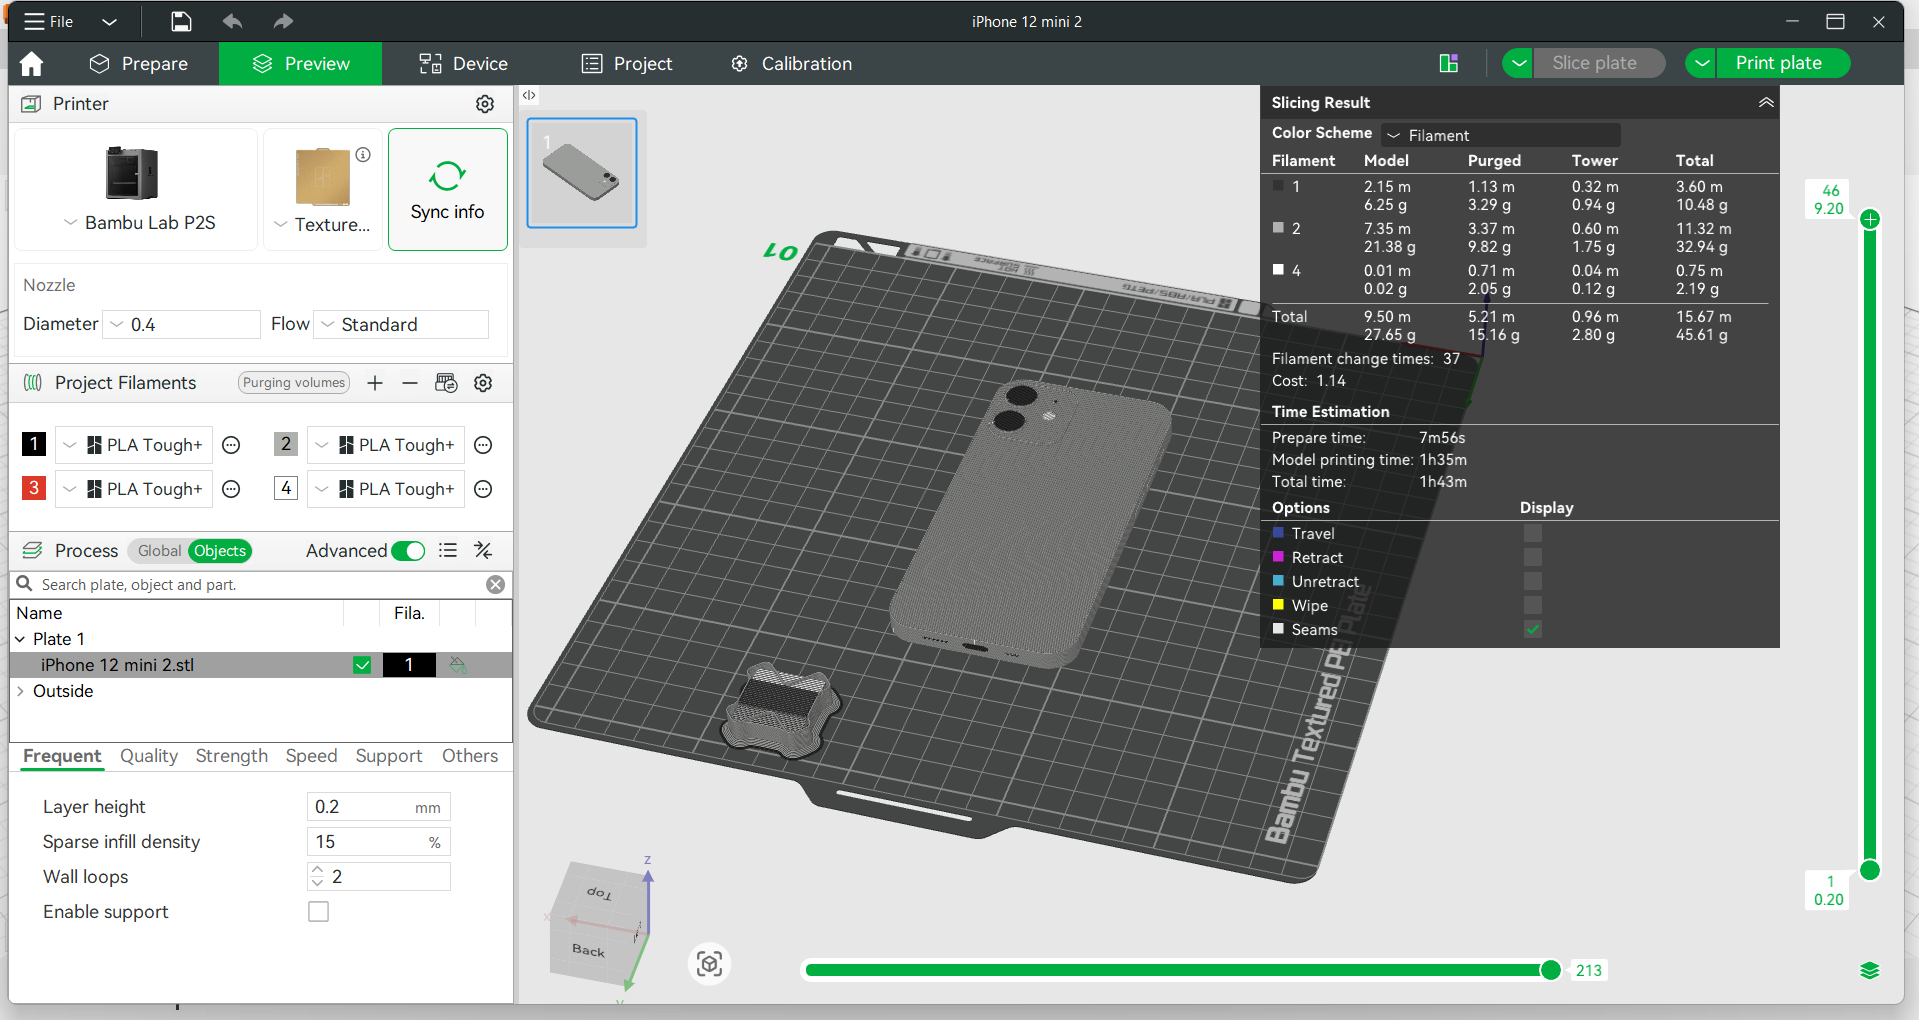Image resolution: width=1919 pixels, height=1020 pixels.
Task: Reset camera with the perspective view icon
Action: (x=710, y=964)
